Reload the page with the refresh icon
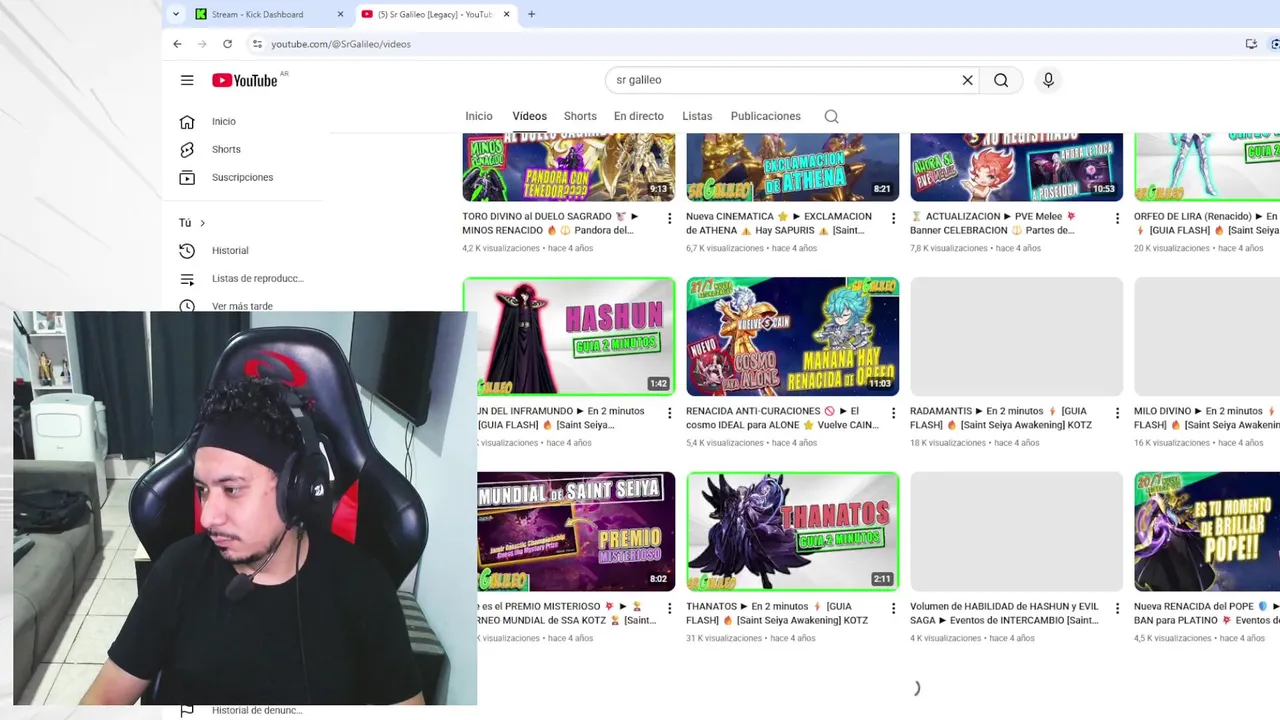This screenshot has width=1280, height=720. tap(227, 44)
